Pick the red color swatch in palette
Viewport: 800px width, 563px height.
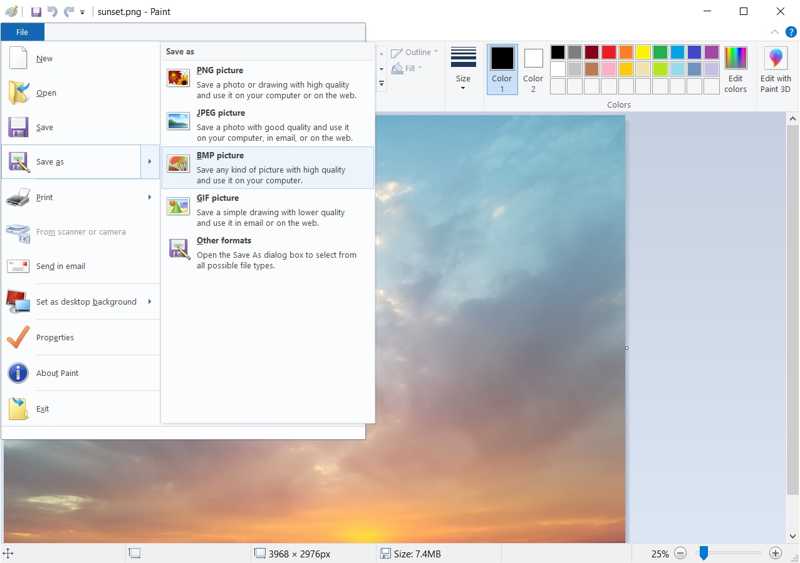click(609, 52)
